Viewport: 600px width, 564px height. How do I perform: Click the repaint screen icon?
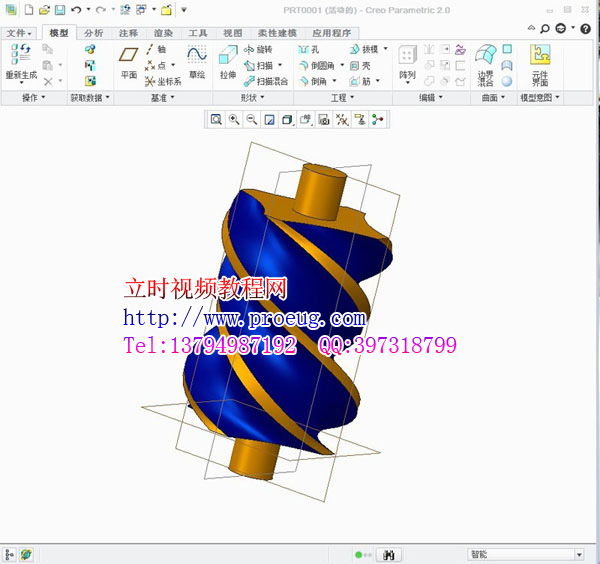point(269,120)
